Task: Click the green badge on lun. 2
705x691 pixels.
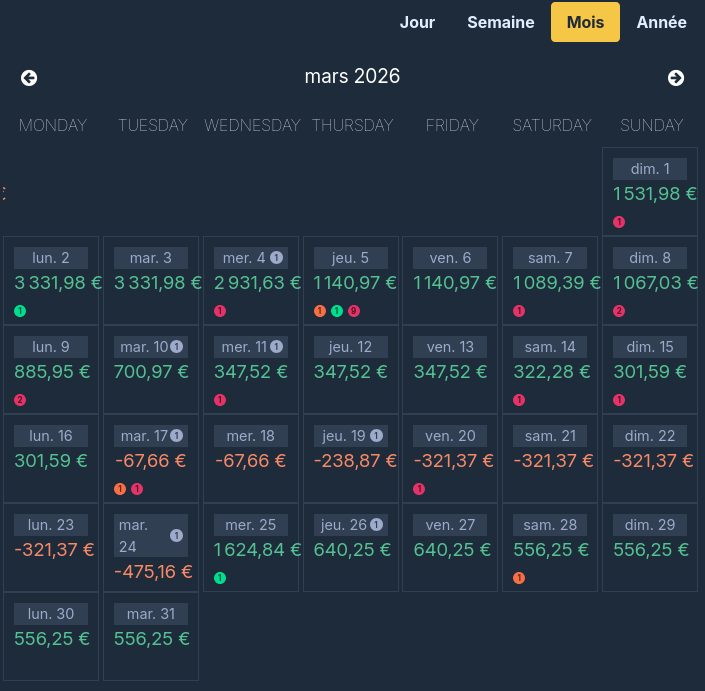Action: click(20, 311)
